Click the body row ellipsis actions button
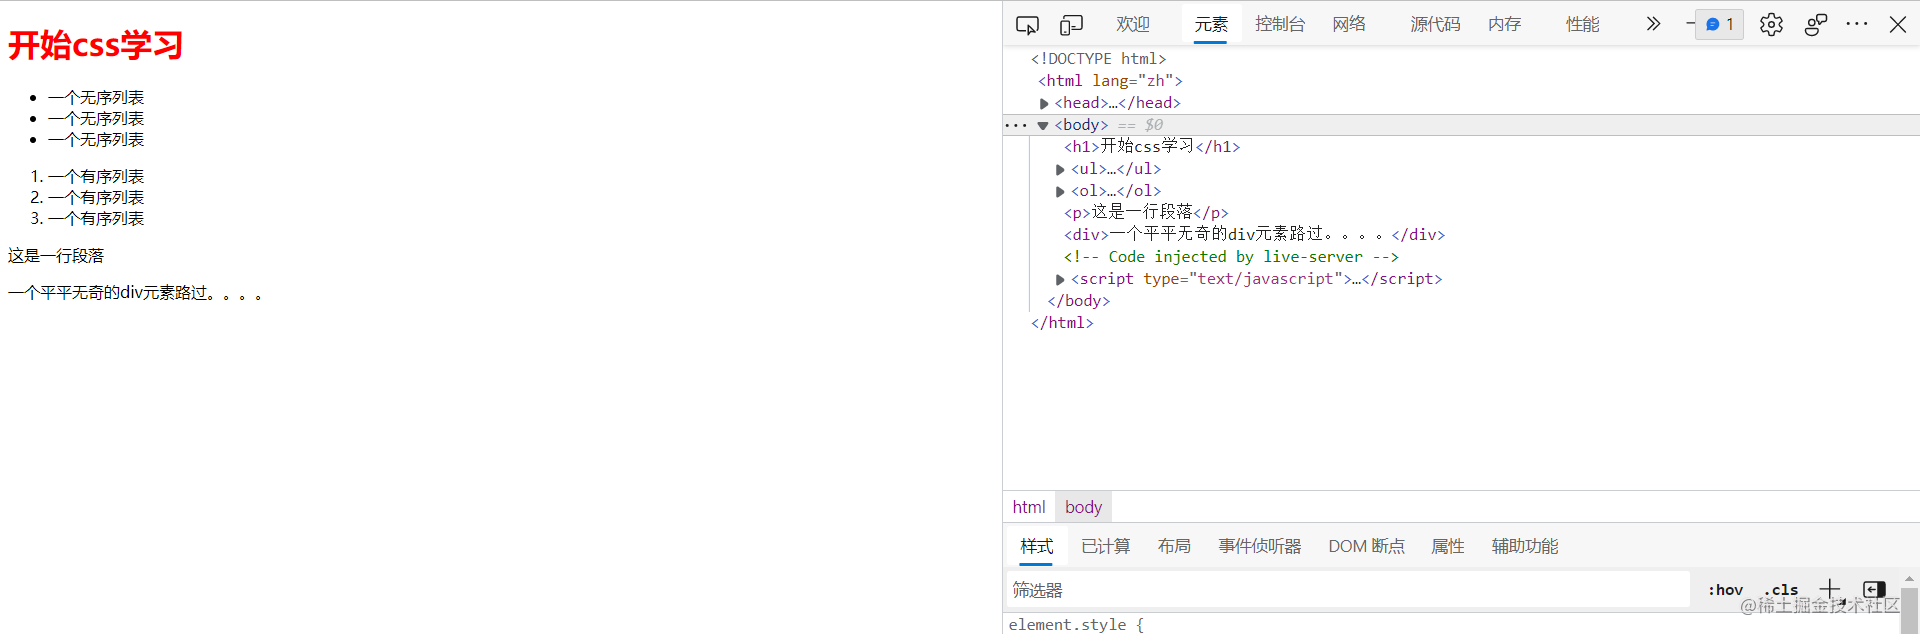The height and width of the screenshot is (634, 1920). point(1016,125)
